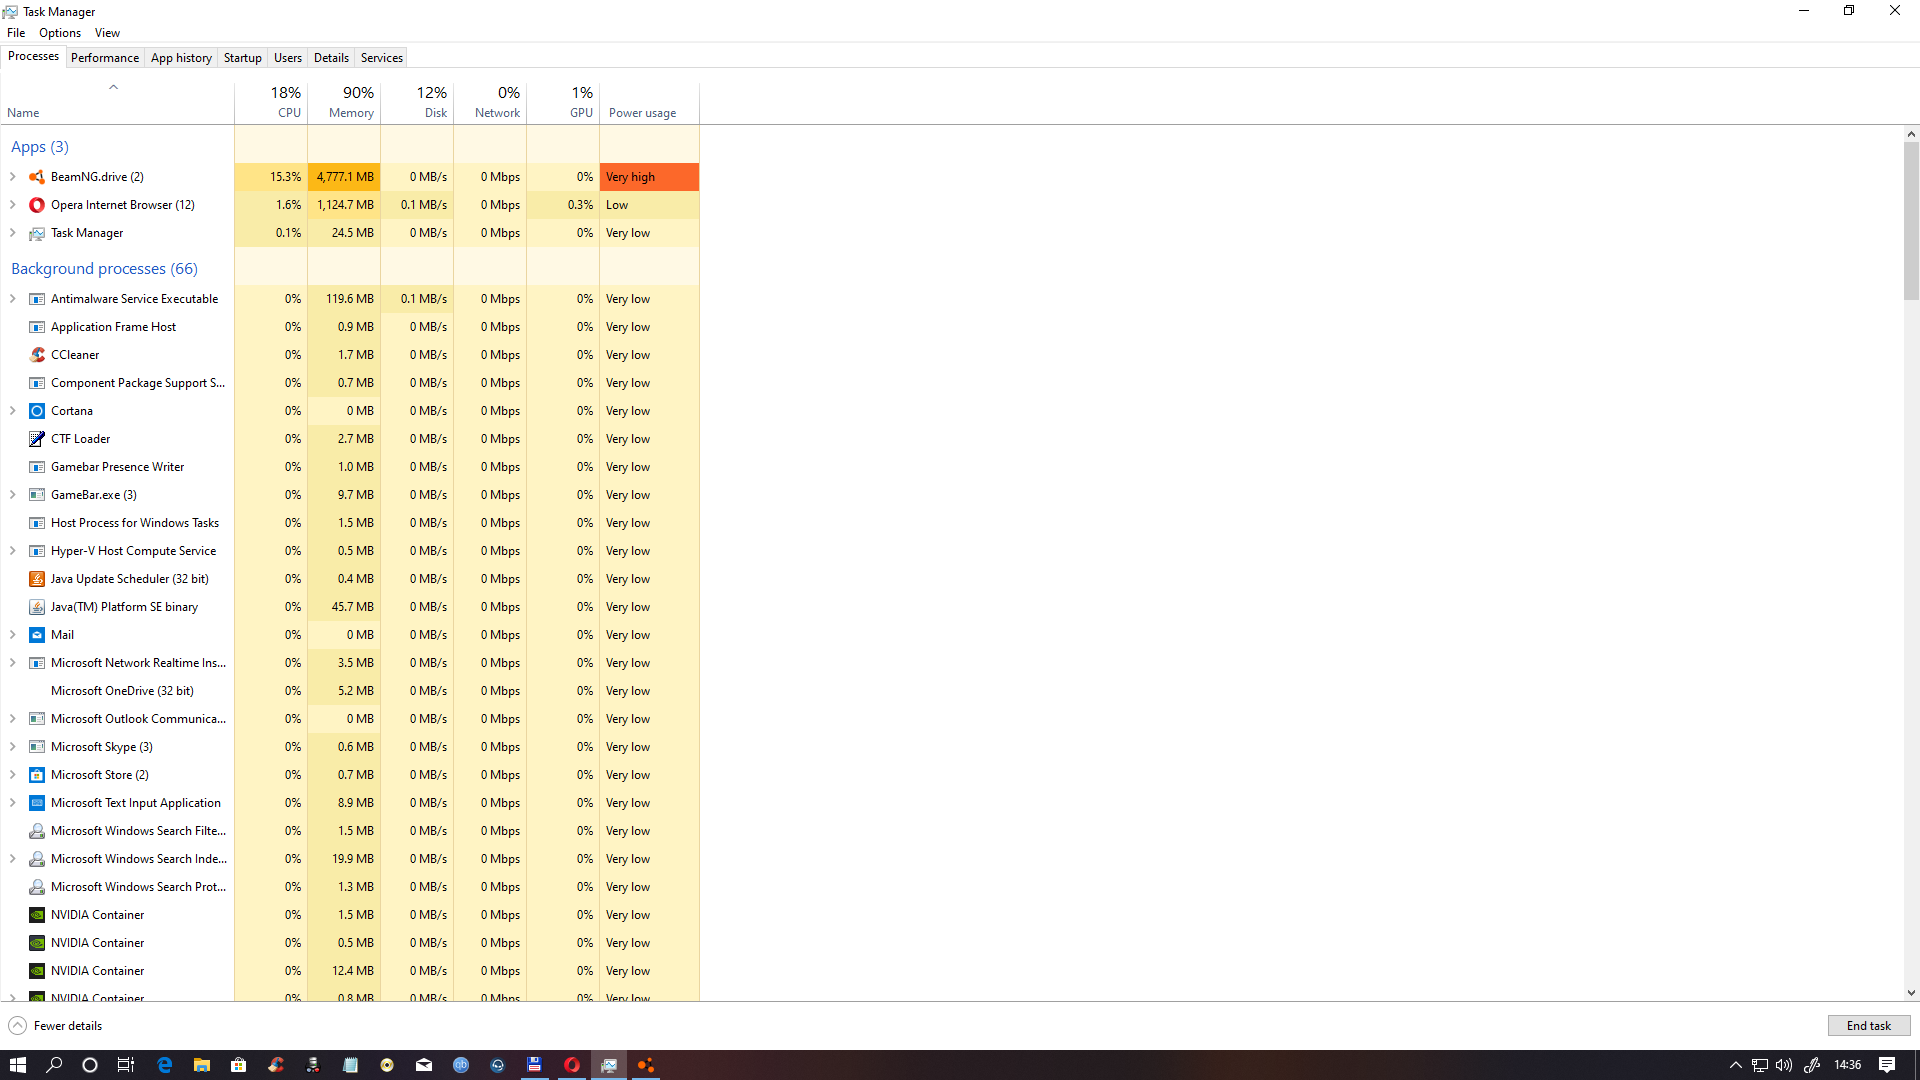
Task: Click the BeamNG.drive process icon
Action: [x=37, y=177]
